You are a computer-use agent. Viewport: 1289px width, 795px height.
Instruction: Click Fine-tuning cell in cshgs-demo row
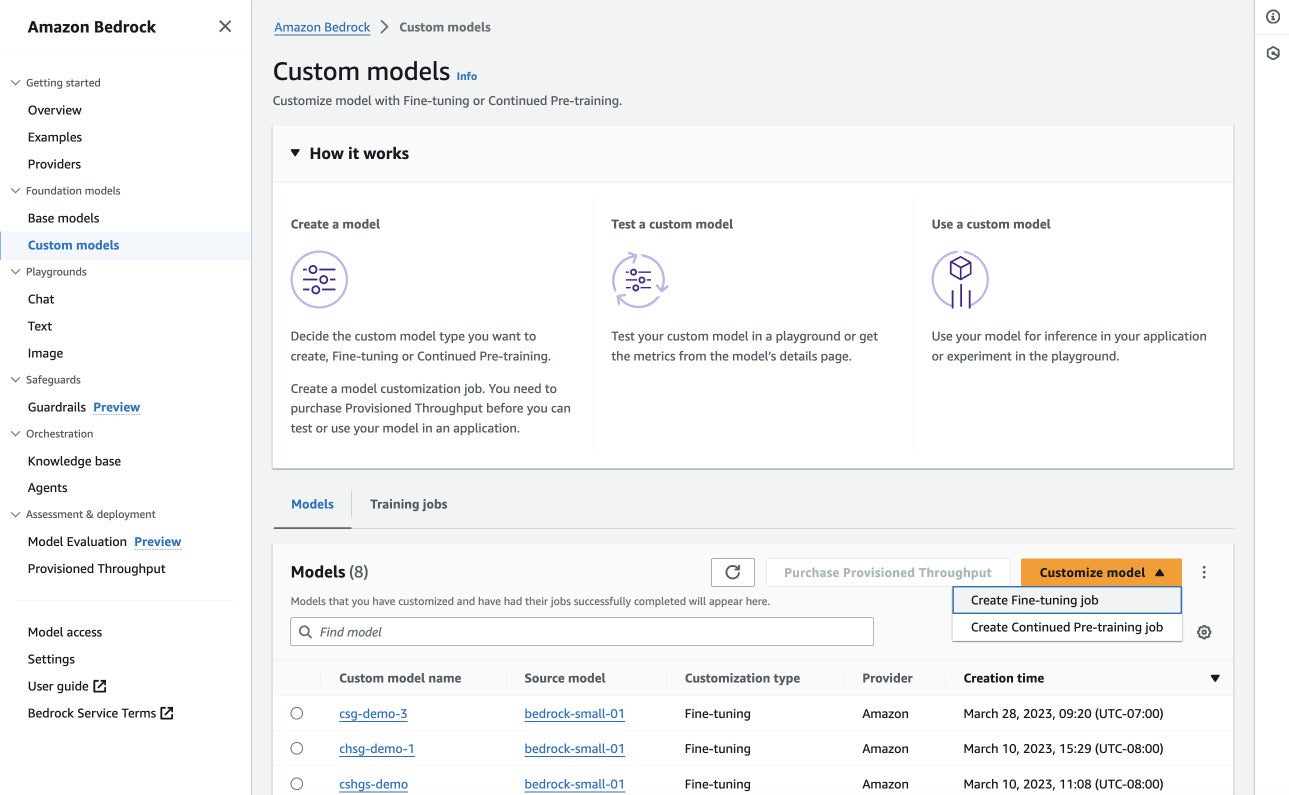coord(718,784)
